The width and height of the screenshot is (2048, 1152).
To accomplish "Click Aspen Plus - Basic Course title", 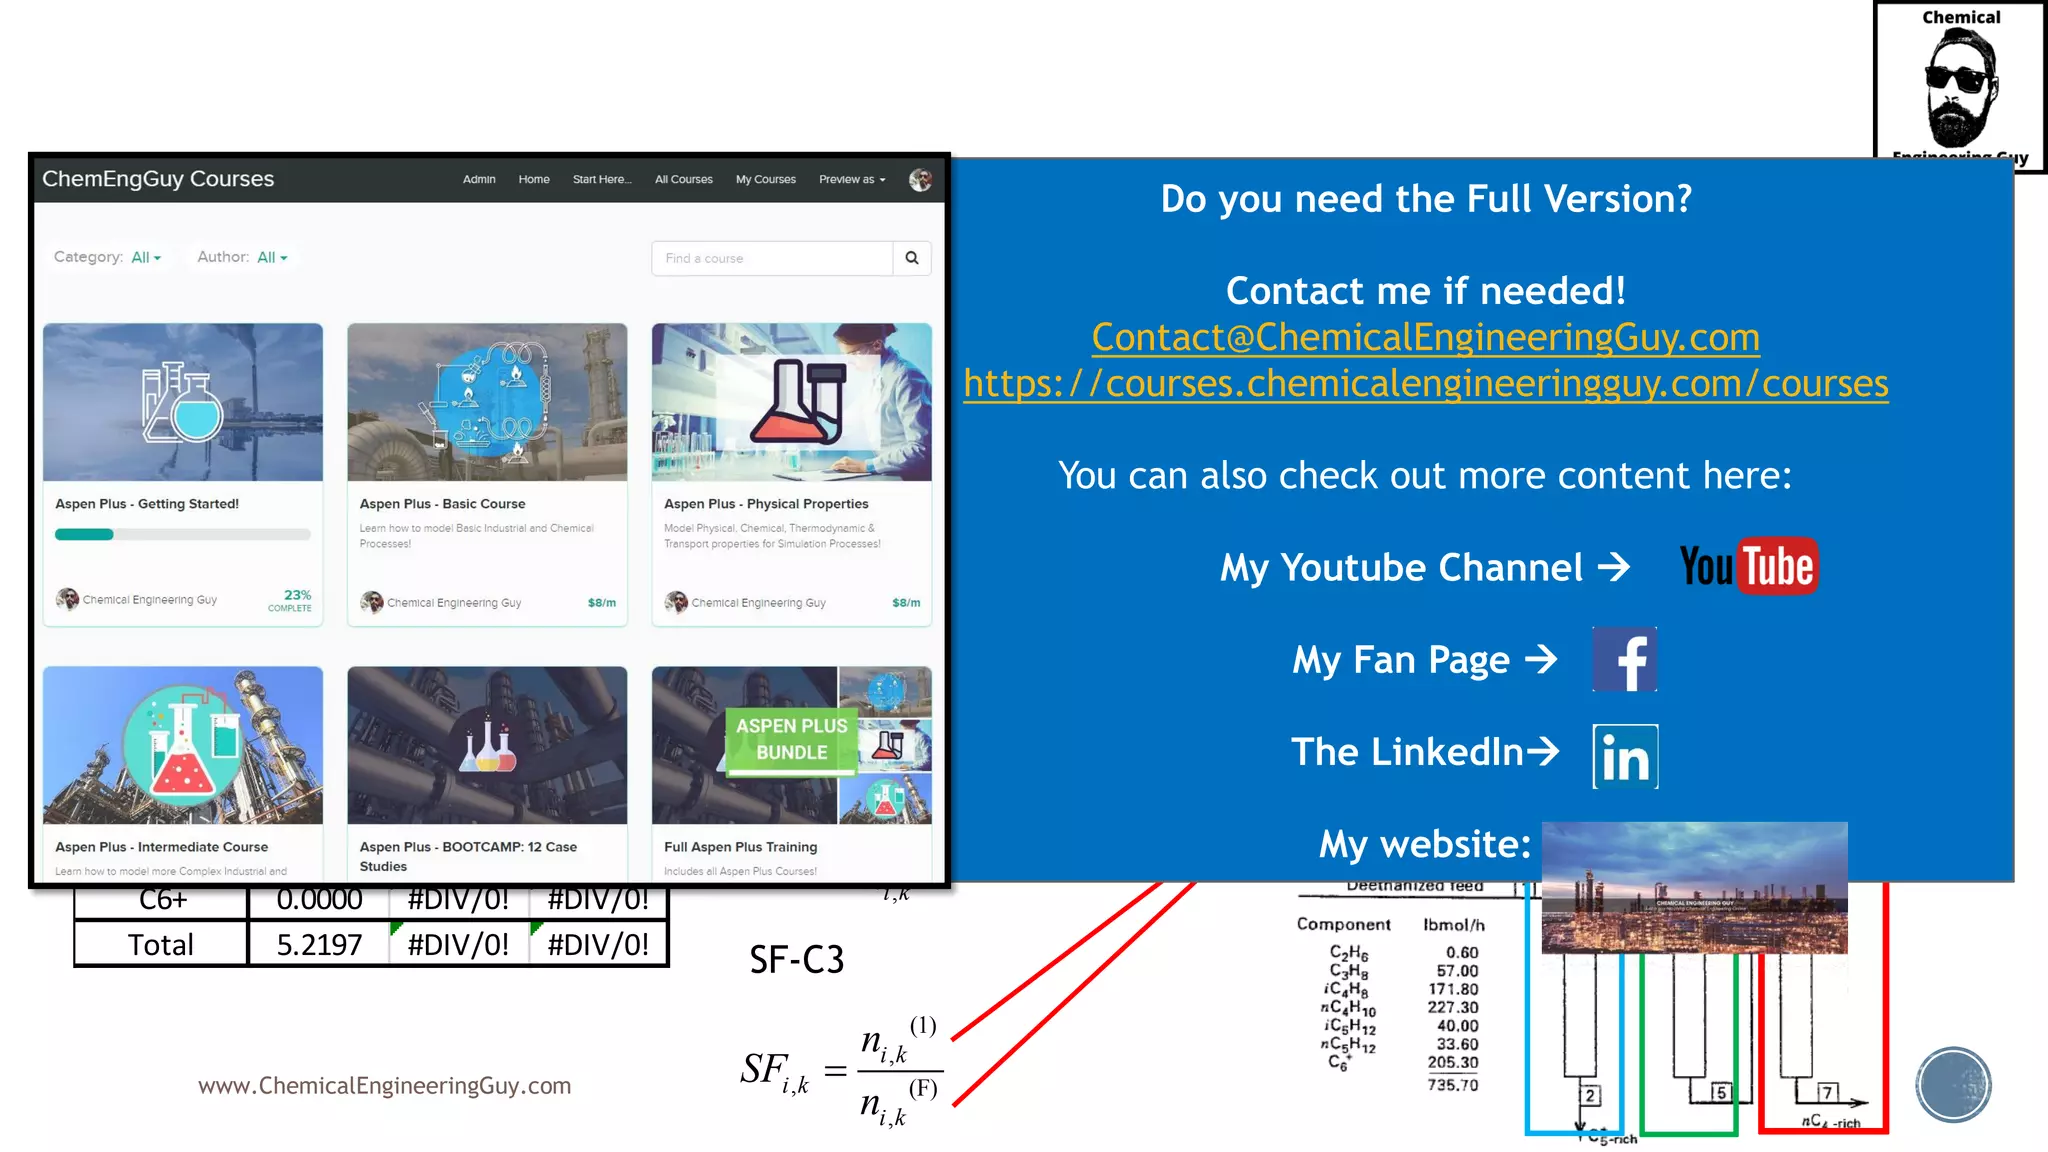I will click(x=442, y=504).
